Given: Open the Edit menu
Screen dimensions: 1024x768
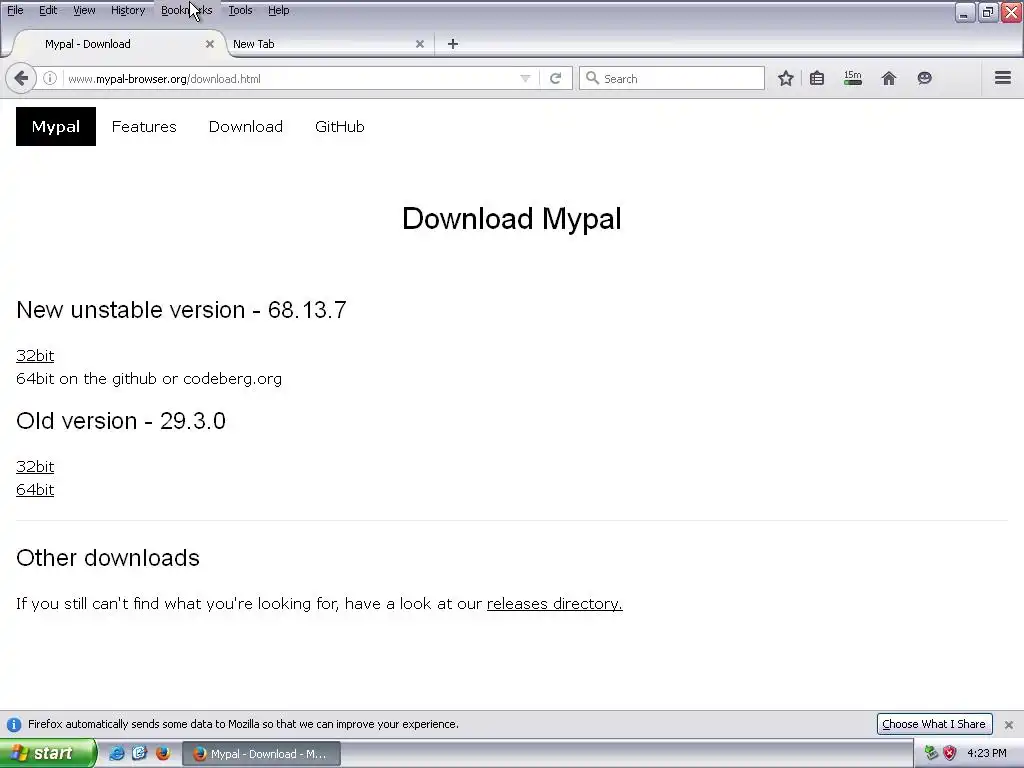Looking at the screenshot, I should point(48,10).
